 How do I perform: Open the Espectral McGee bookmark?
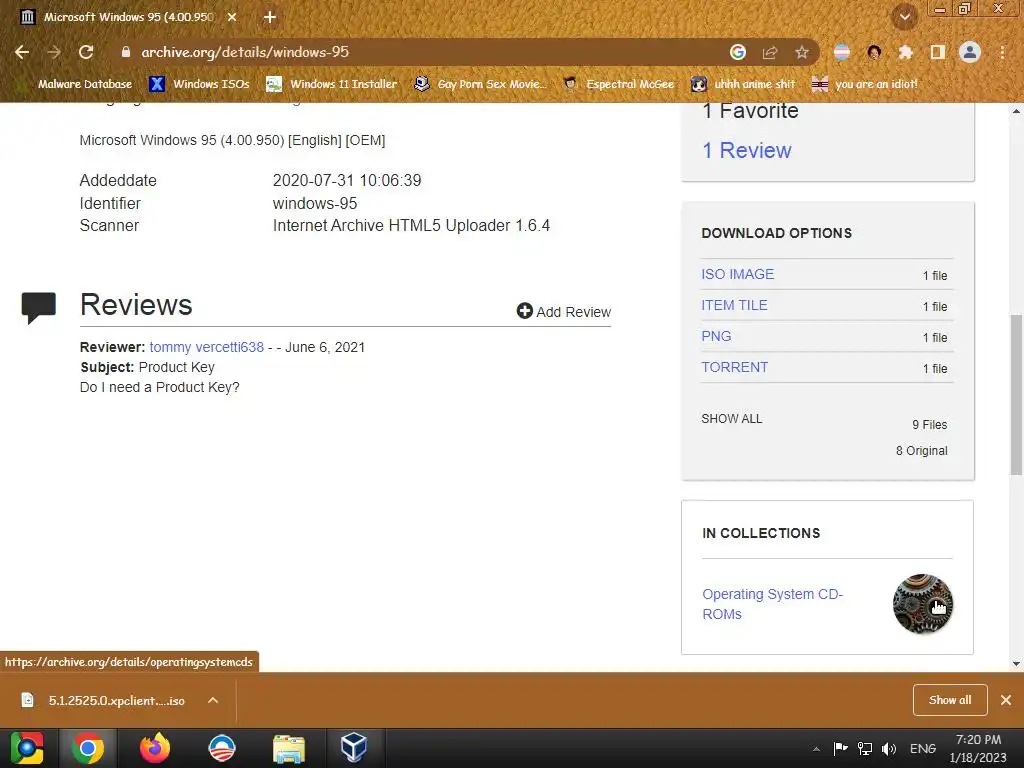618,84
